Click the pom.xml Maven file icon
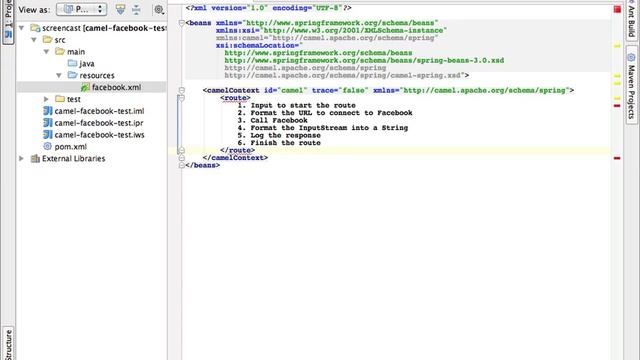 coord(48,146)
